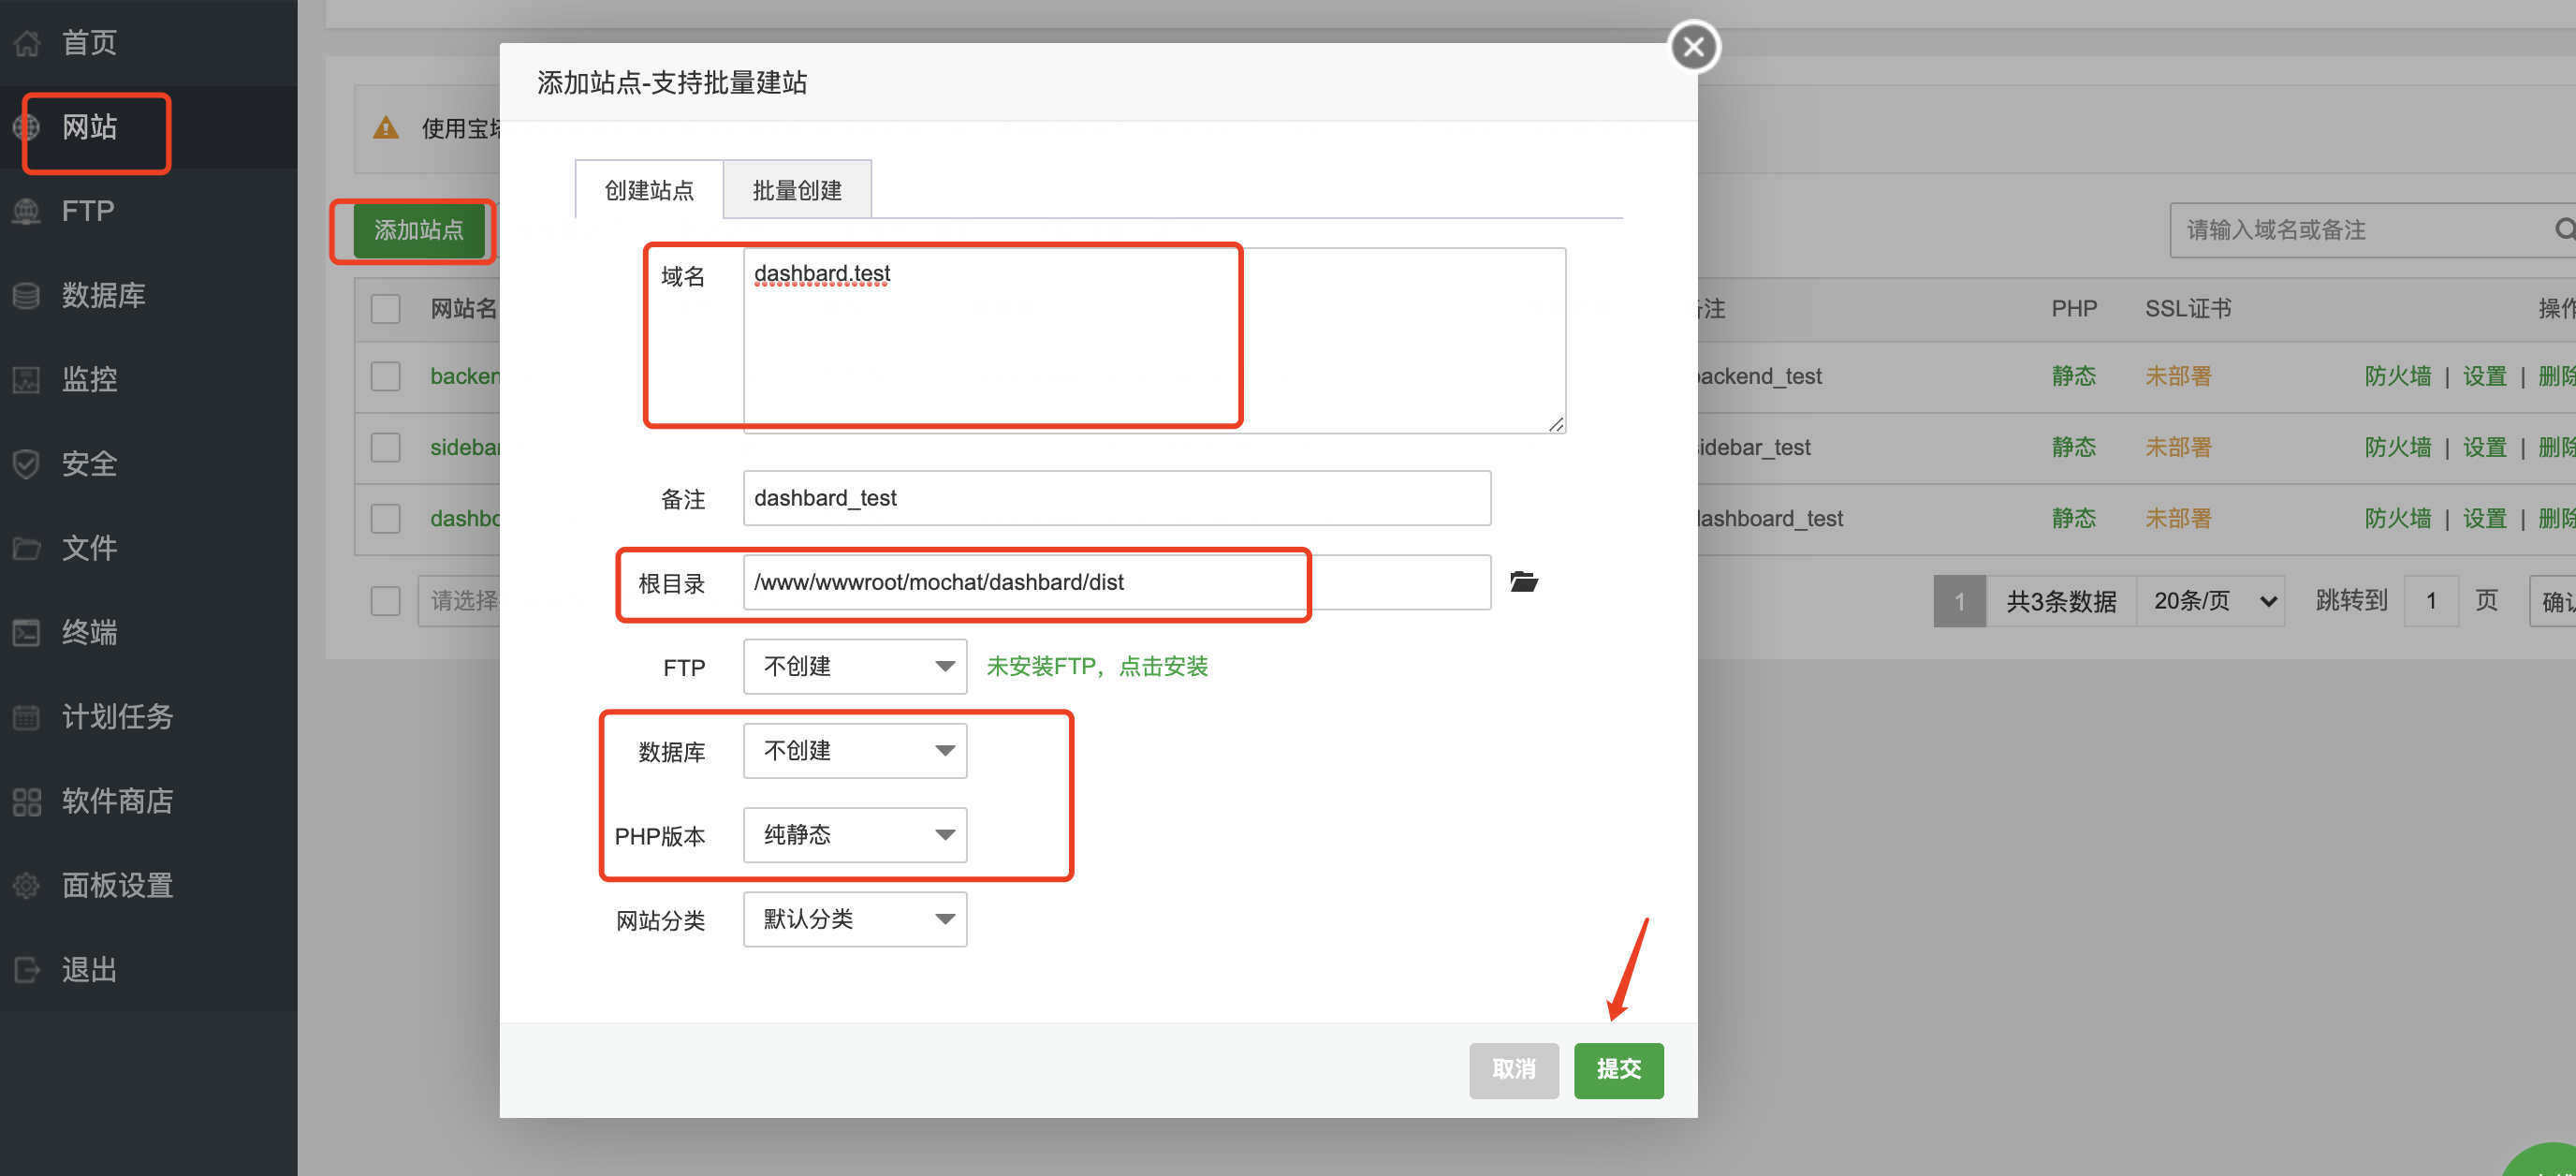Open the security shield icon
The width and height of the screenshot is (2576, 1176).
point(27,464)
